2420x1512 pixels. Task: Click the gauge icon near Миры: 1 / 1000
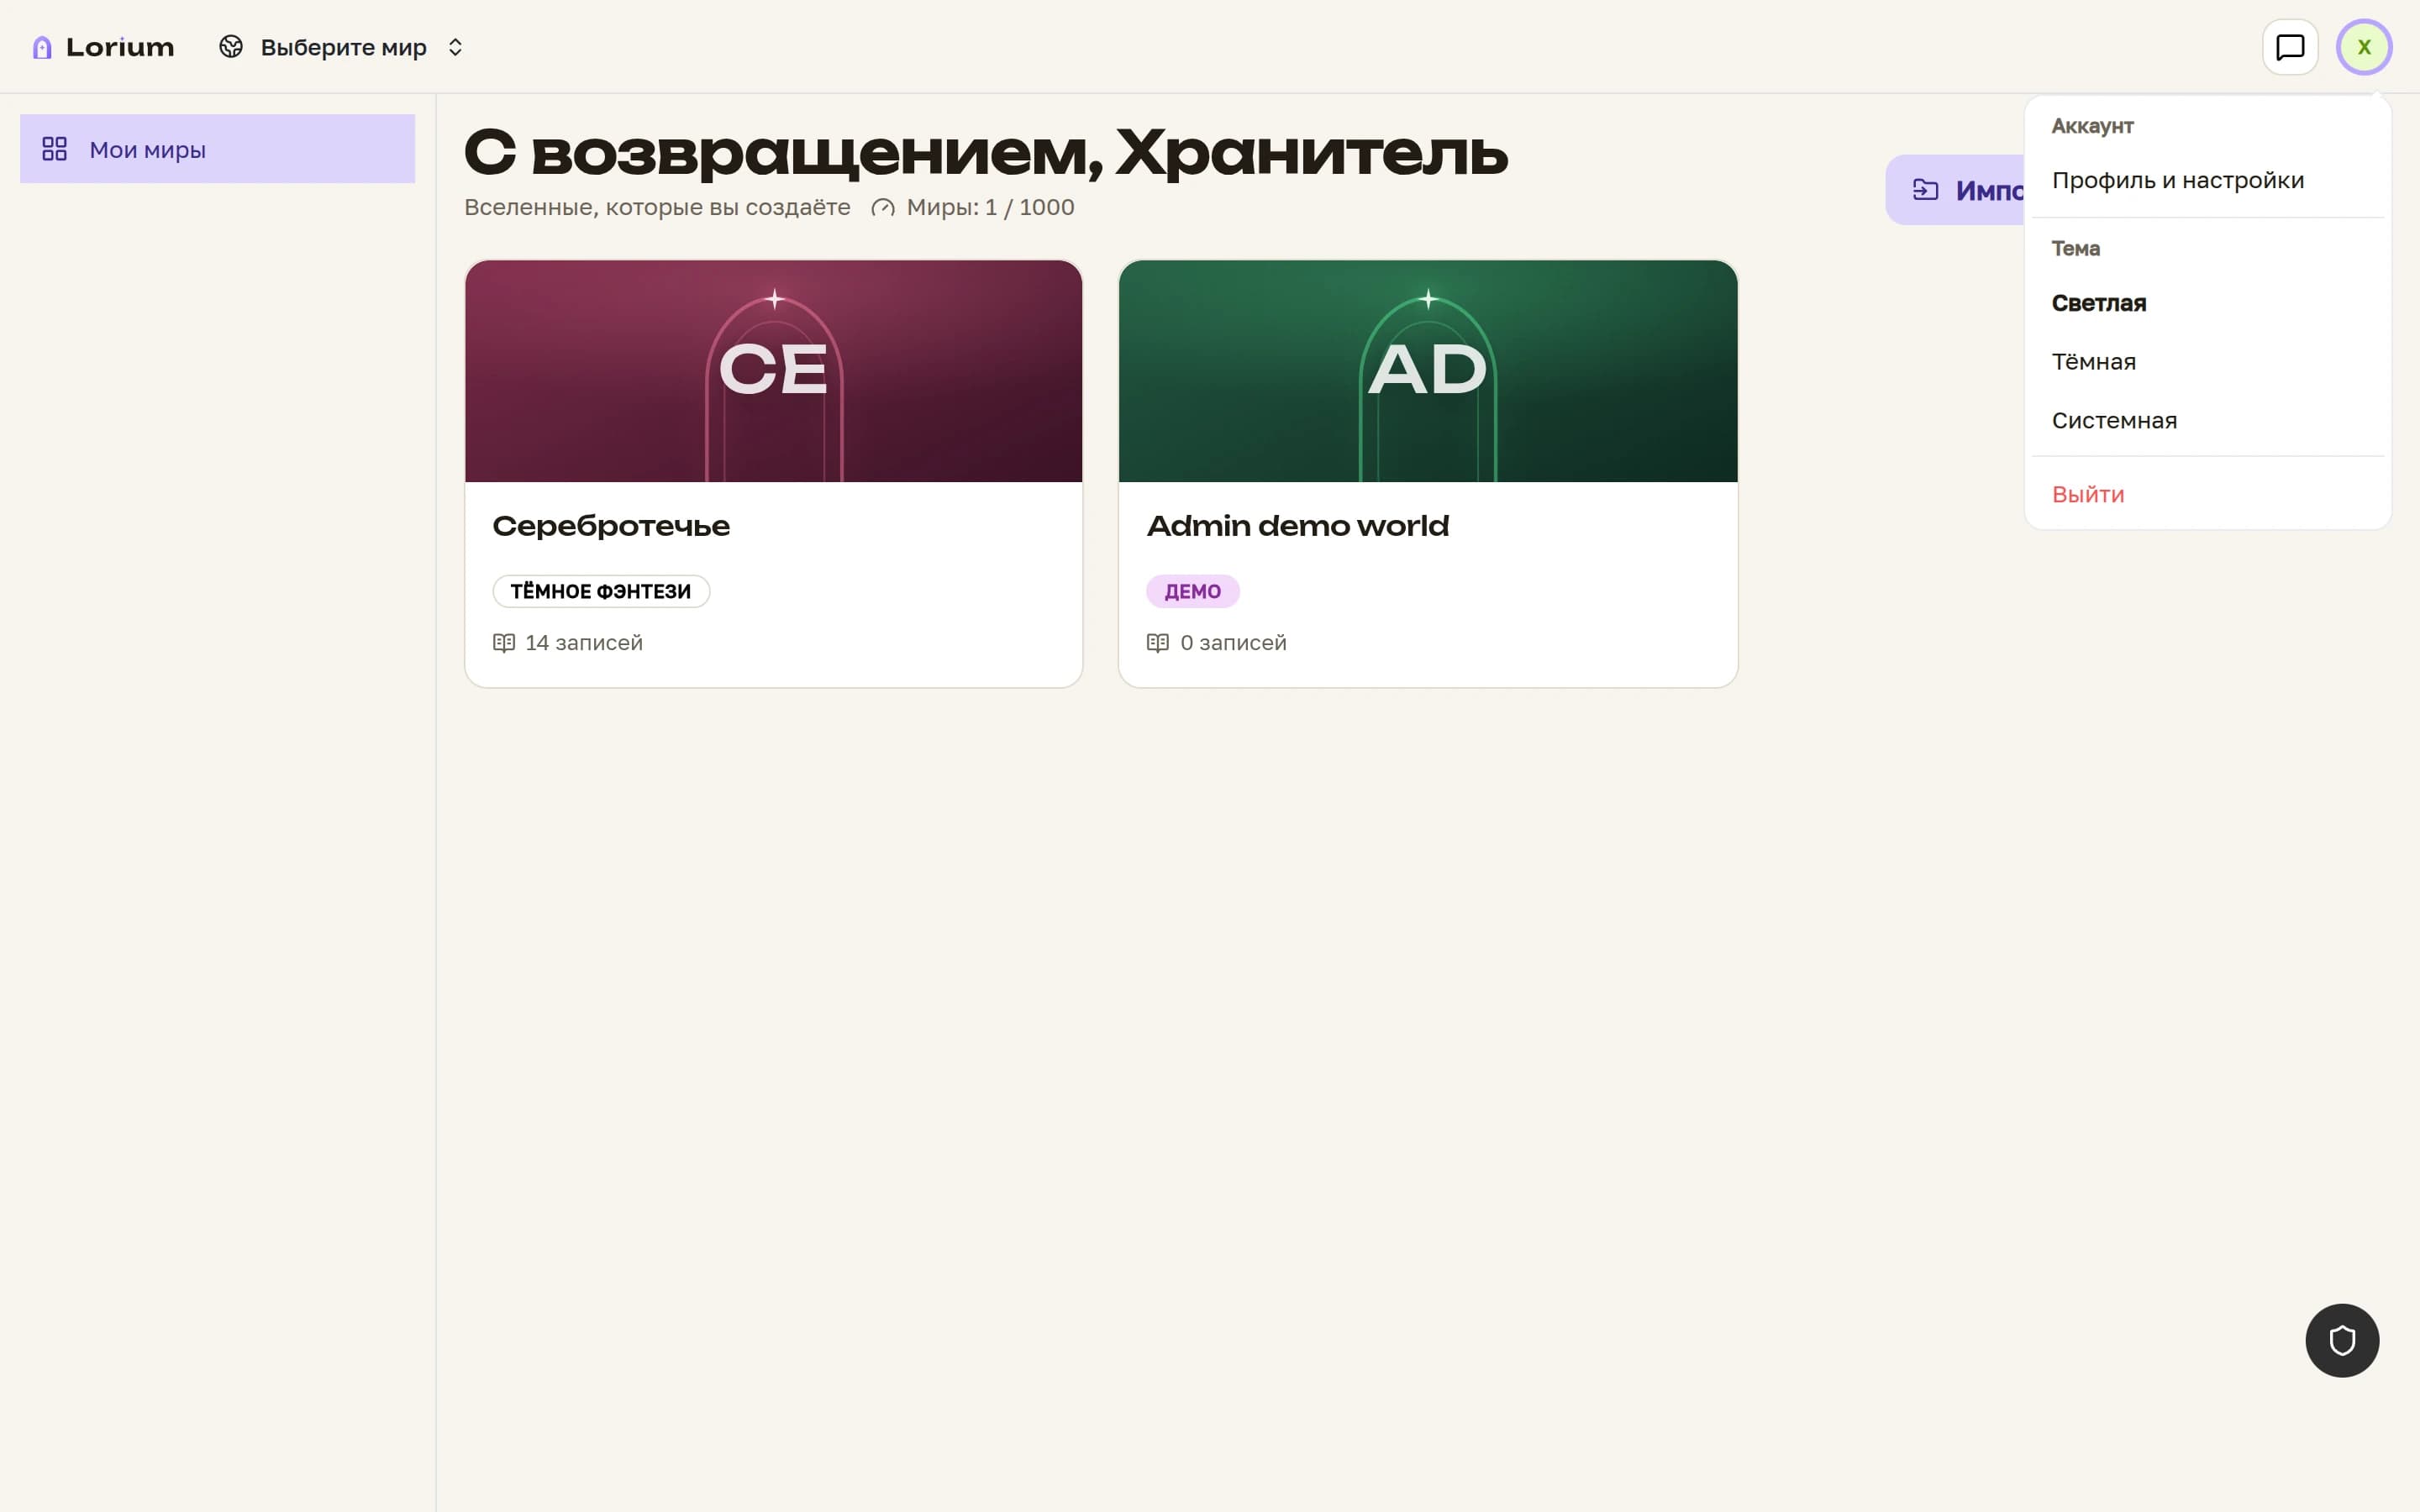pos(882,208)
